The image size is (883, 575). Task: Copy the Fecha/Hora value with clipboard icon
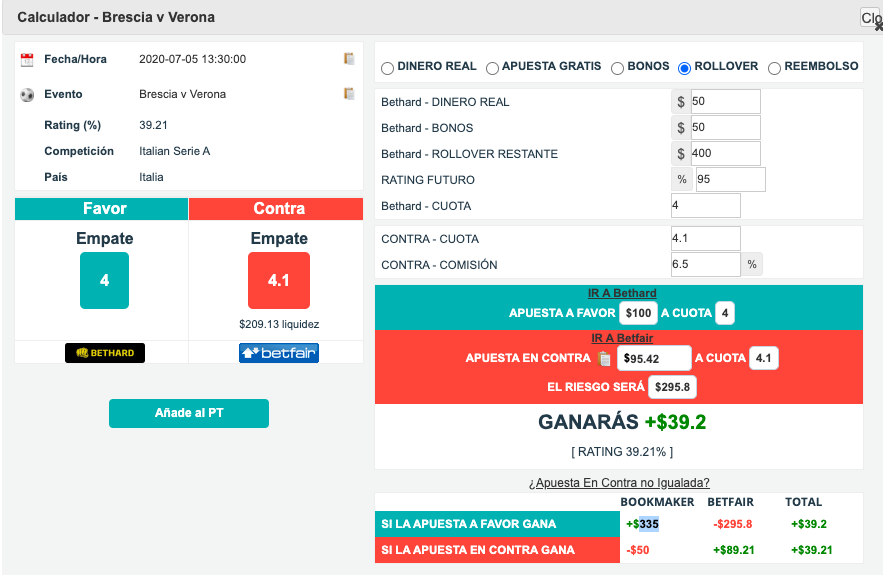pyautogui.click(x=349, y=59)
